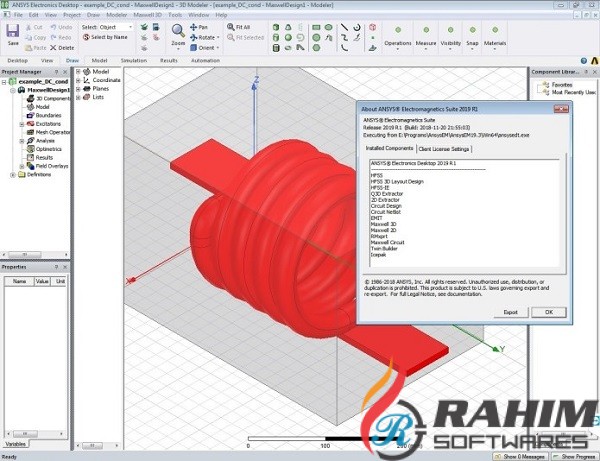Click Show 0 Messages button
Screen dimensions: 600x461
[520, 456]
